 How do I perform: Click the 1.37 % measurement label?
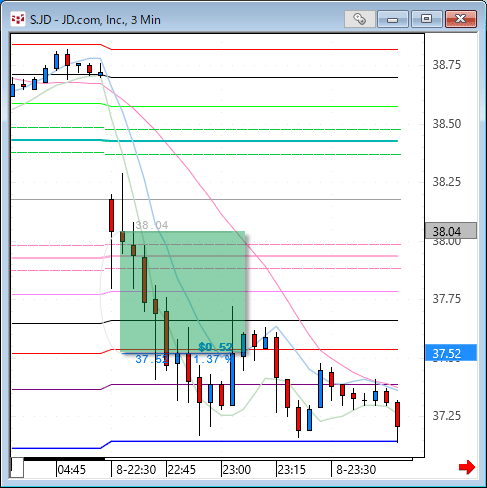(x=213, y=359)
